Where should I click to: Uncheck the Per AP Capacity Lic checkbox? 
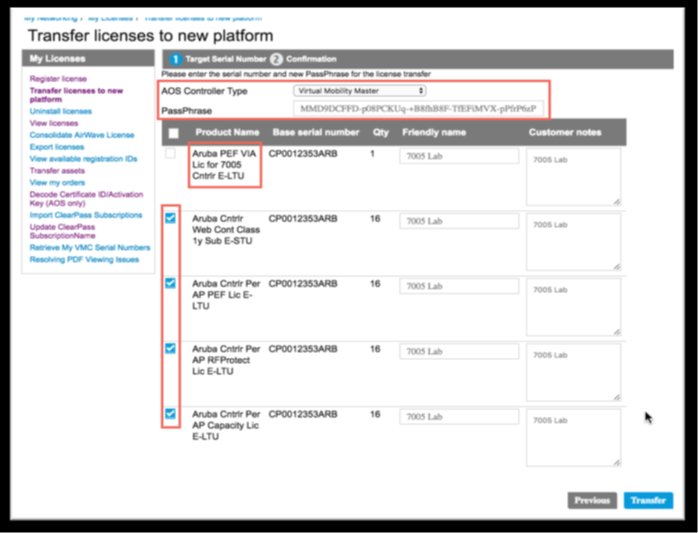tap(170, 414)
